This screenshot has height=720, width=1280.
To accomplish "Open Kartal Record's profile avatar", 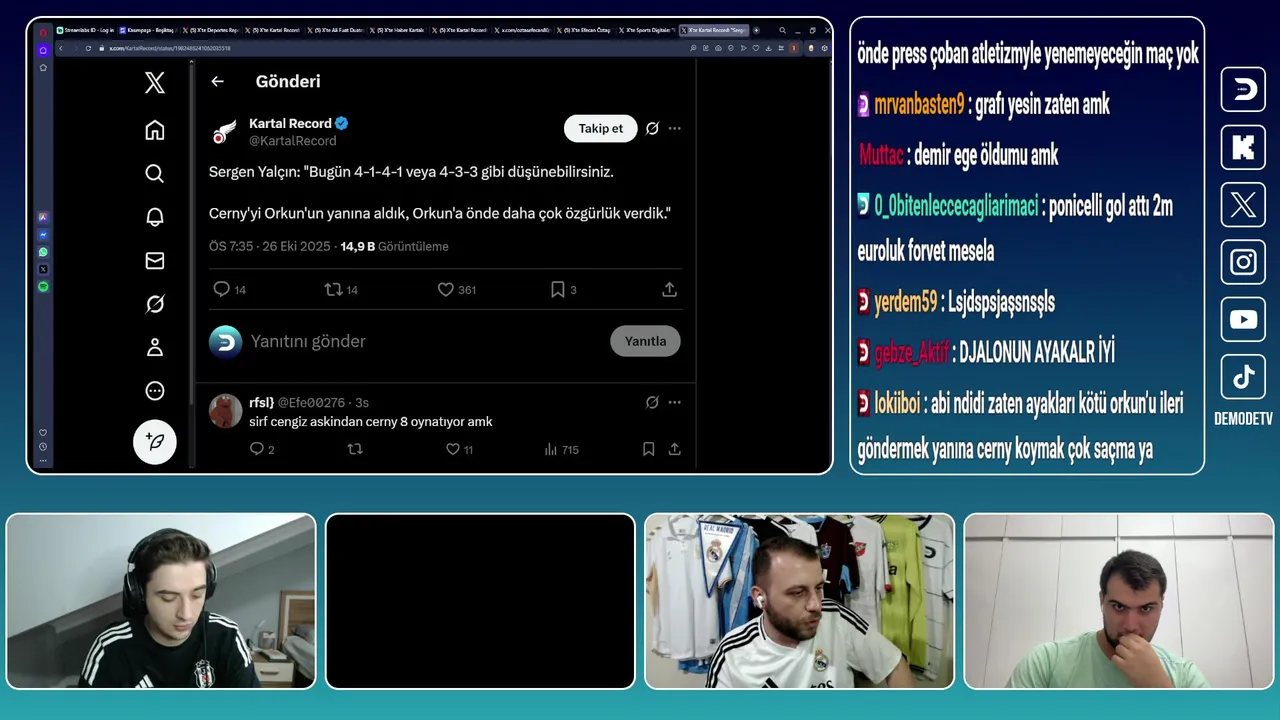I will click(225, 132).
